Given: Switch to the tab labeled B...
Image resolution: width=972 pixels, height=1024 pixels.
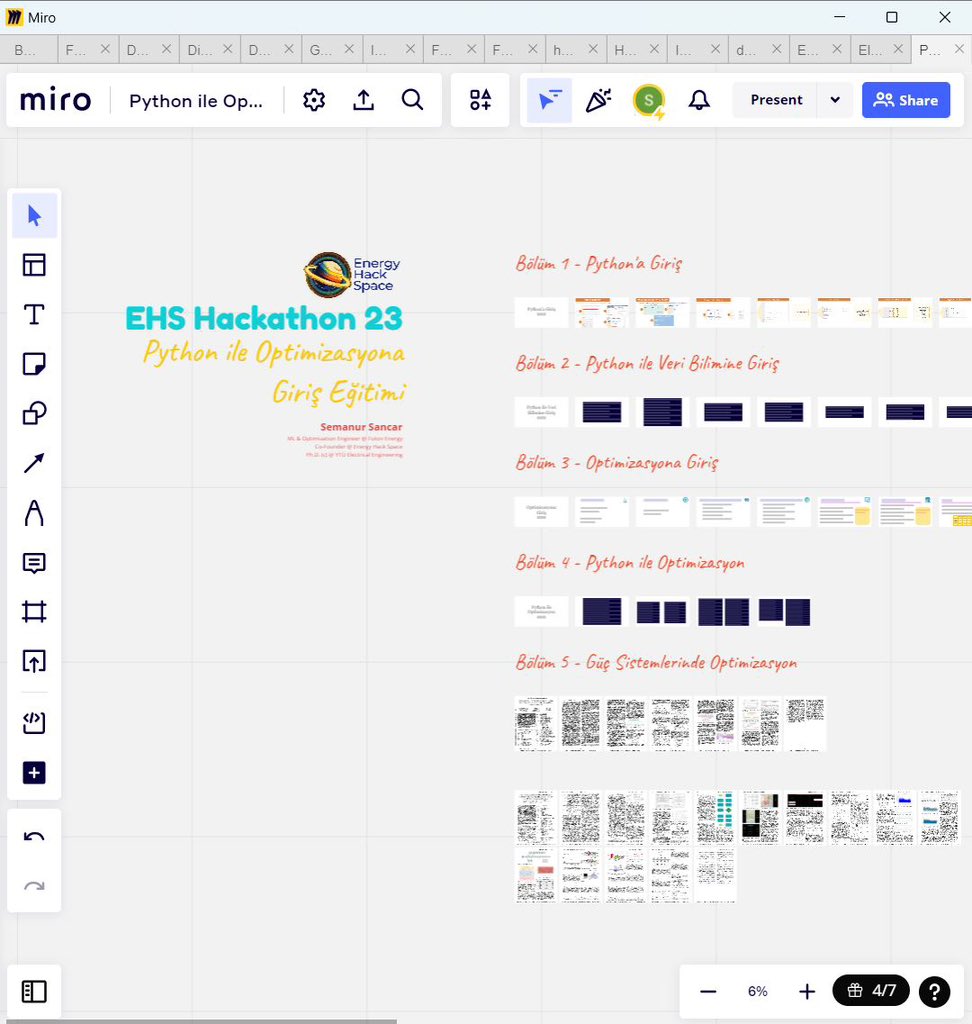Looking at the screenshot, I should (x=29, y=50).
